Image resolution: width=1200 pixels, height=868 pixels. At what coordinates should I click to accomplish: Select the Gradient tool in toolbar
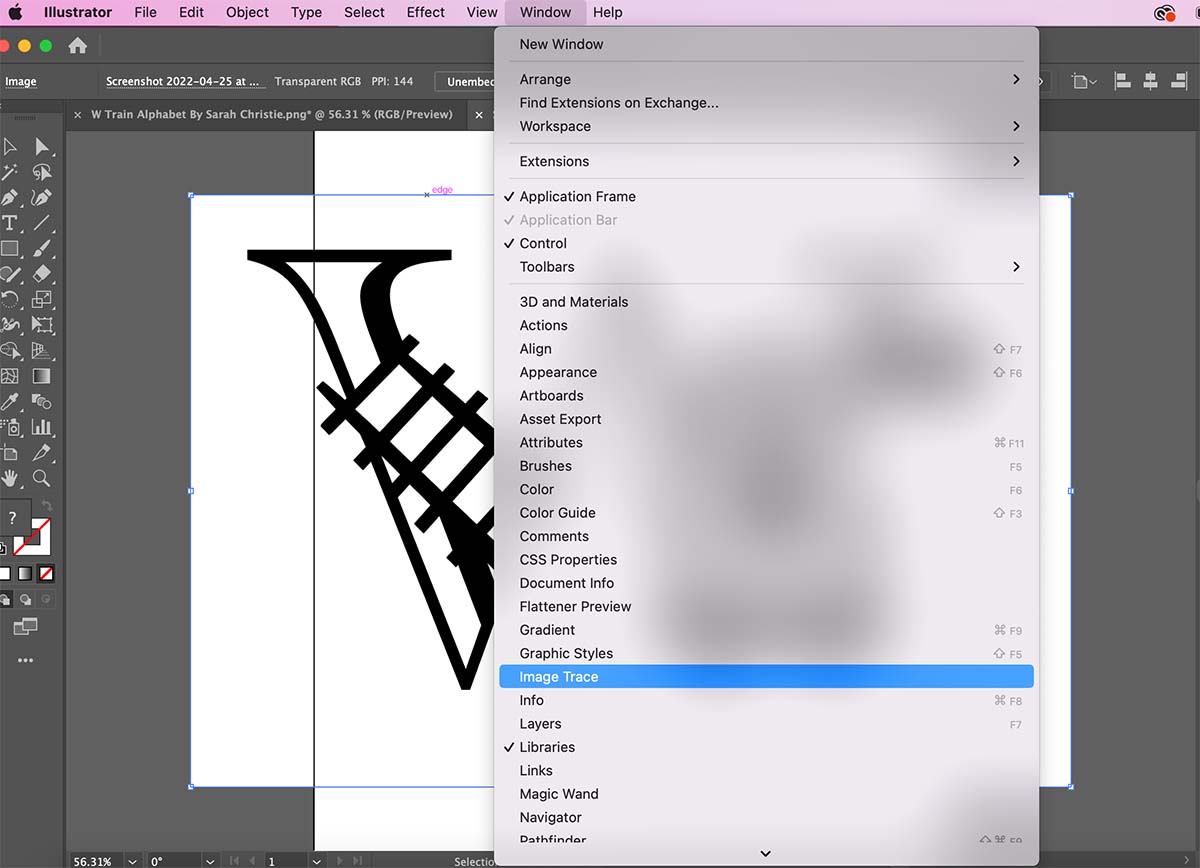pyautogui.click(x=41, y=377)
